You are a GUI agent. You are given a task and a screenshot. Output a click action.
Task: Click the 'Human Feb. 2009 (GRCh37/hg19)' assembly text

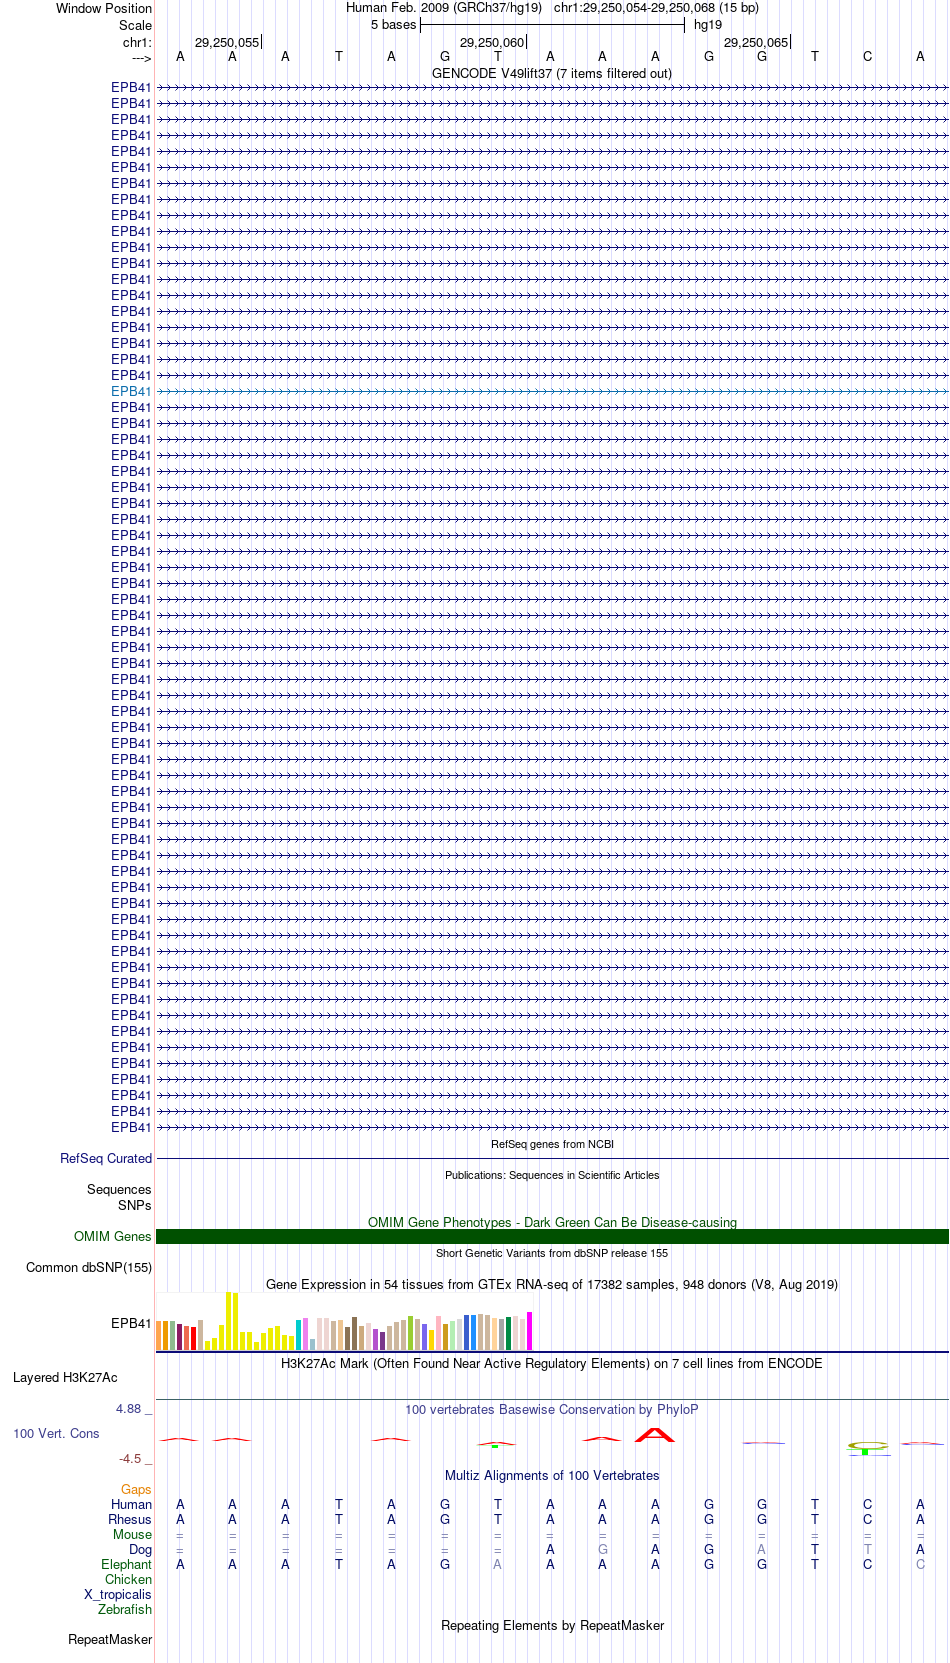(x=444, y=7)
